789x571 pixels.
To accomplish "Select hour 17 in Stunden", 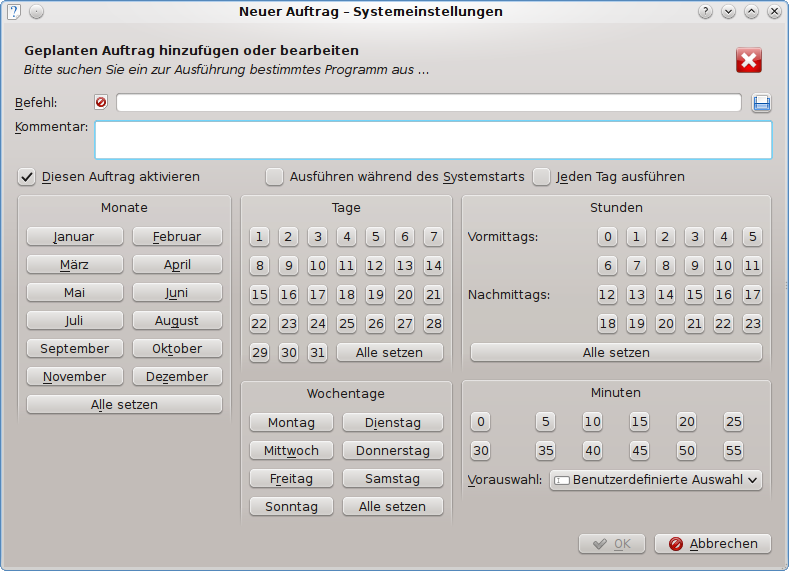I will click(x=752, y=294).
